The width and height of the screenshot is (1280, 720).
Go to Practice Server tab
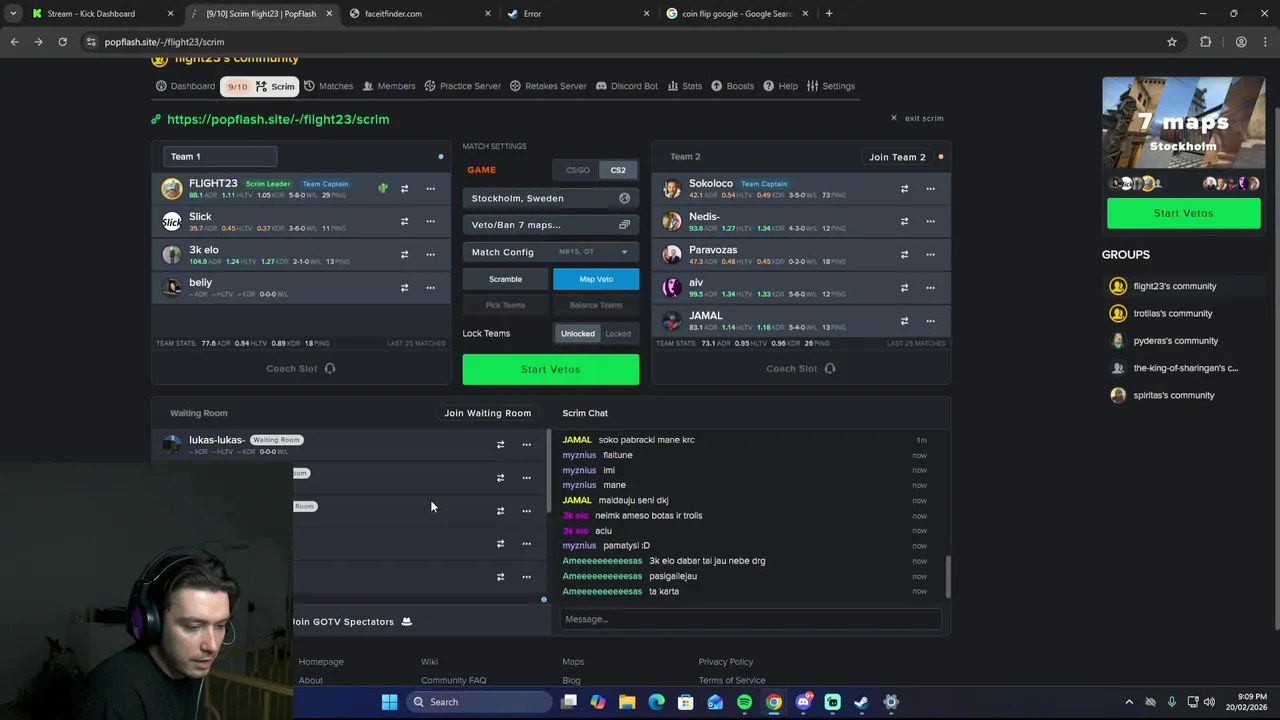tap(462, 86)
